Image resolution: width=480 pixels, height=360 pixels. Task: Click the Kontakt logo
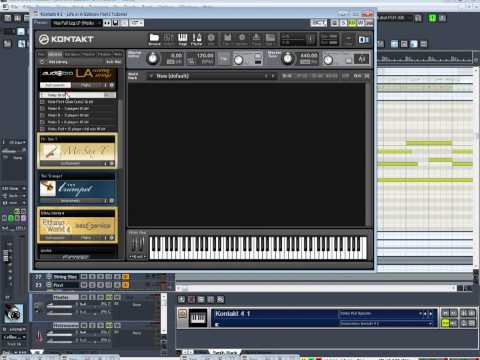tap(66, 39)
